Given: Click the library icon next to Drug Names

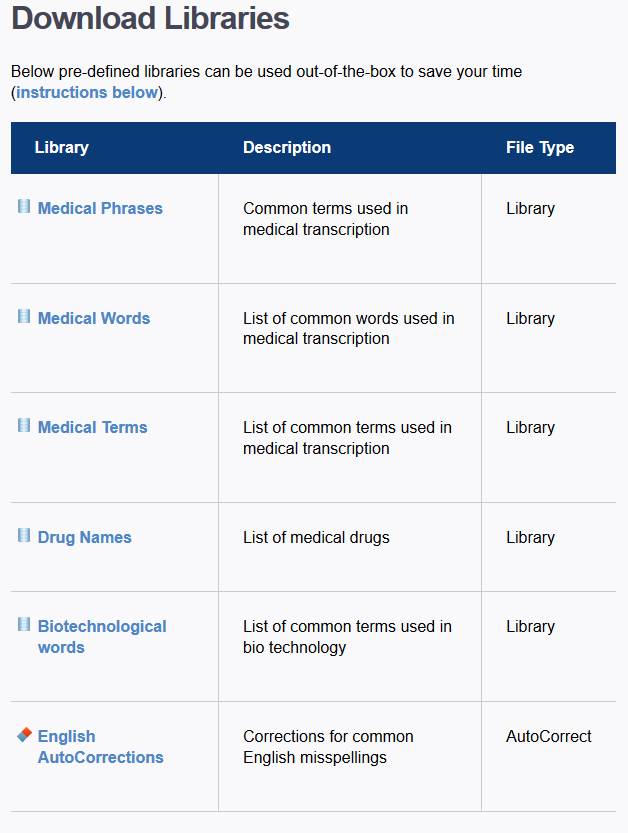Looking at the screenshot, I should [24, 535].
